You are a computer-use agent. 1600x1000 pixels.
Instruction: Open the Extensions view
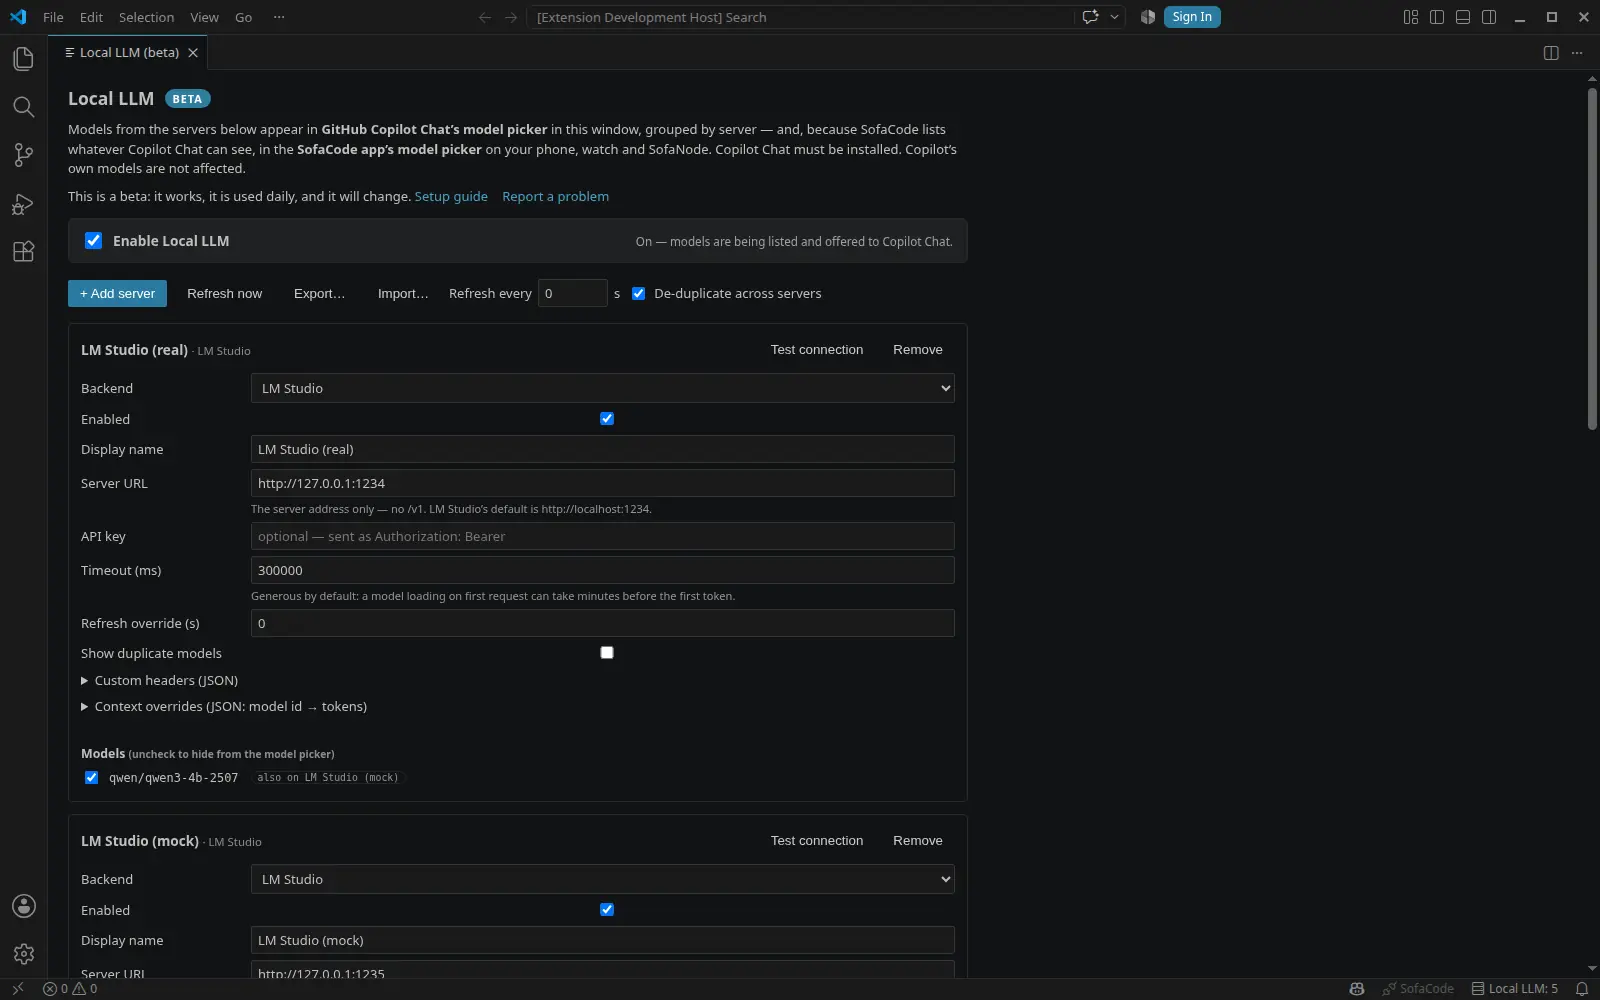(23, 252)
